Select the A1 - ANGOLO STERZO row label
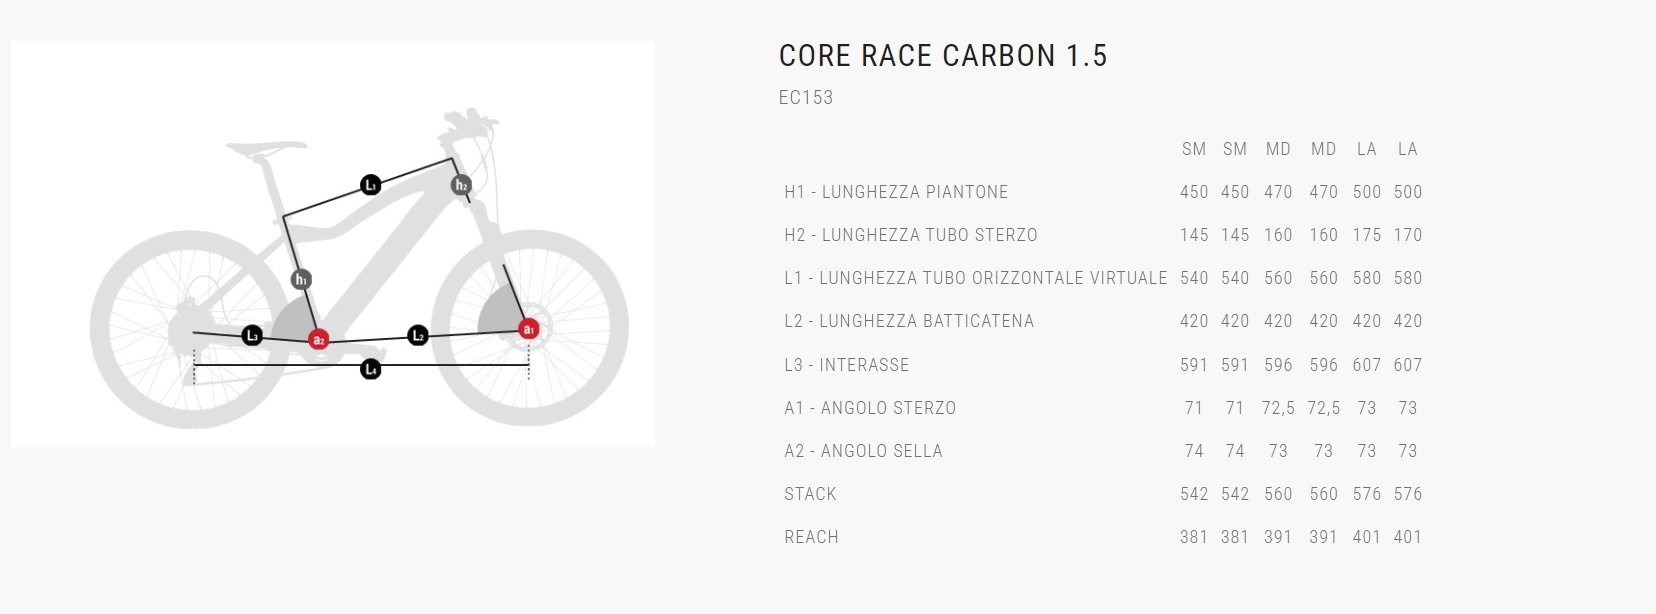 pos(870,408)
